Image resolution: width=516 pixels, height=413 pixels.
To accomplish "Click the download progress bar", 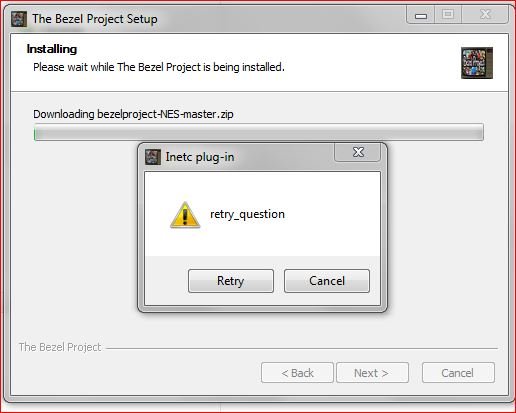I will (259, 132).
